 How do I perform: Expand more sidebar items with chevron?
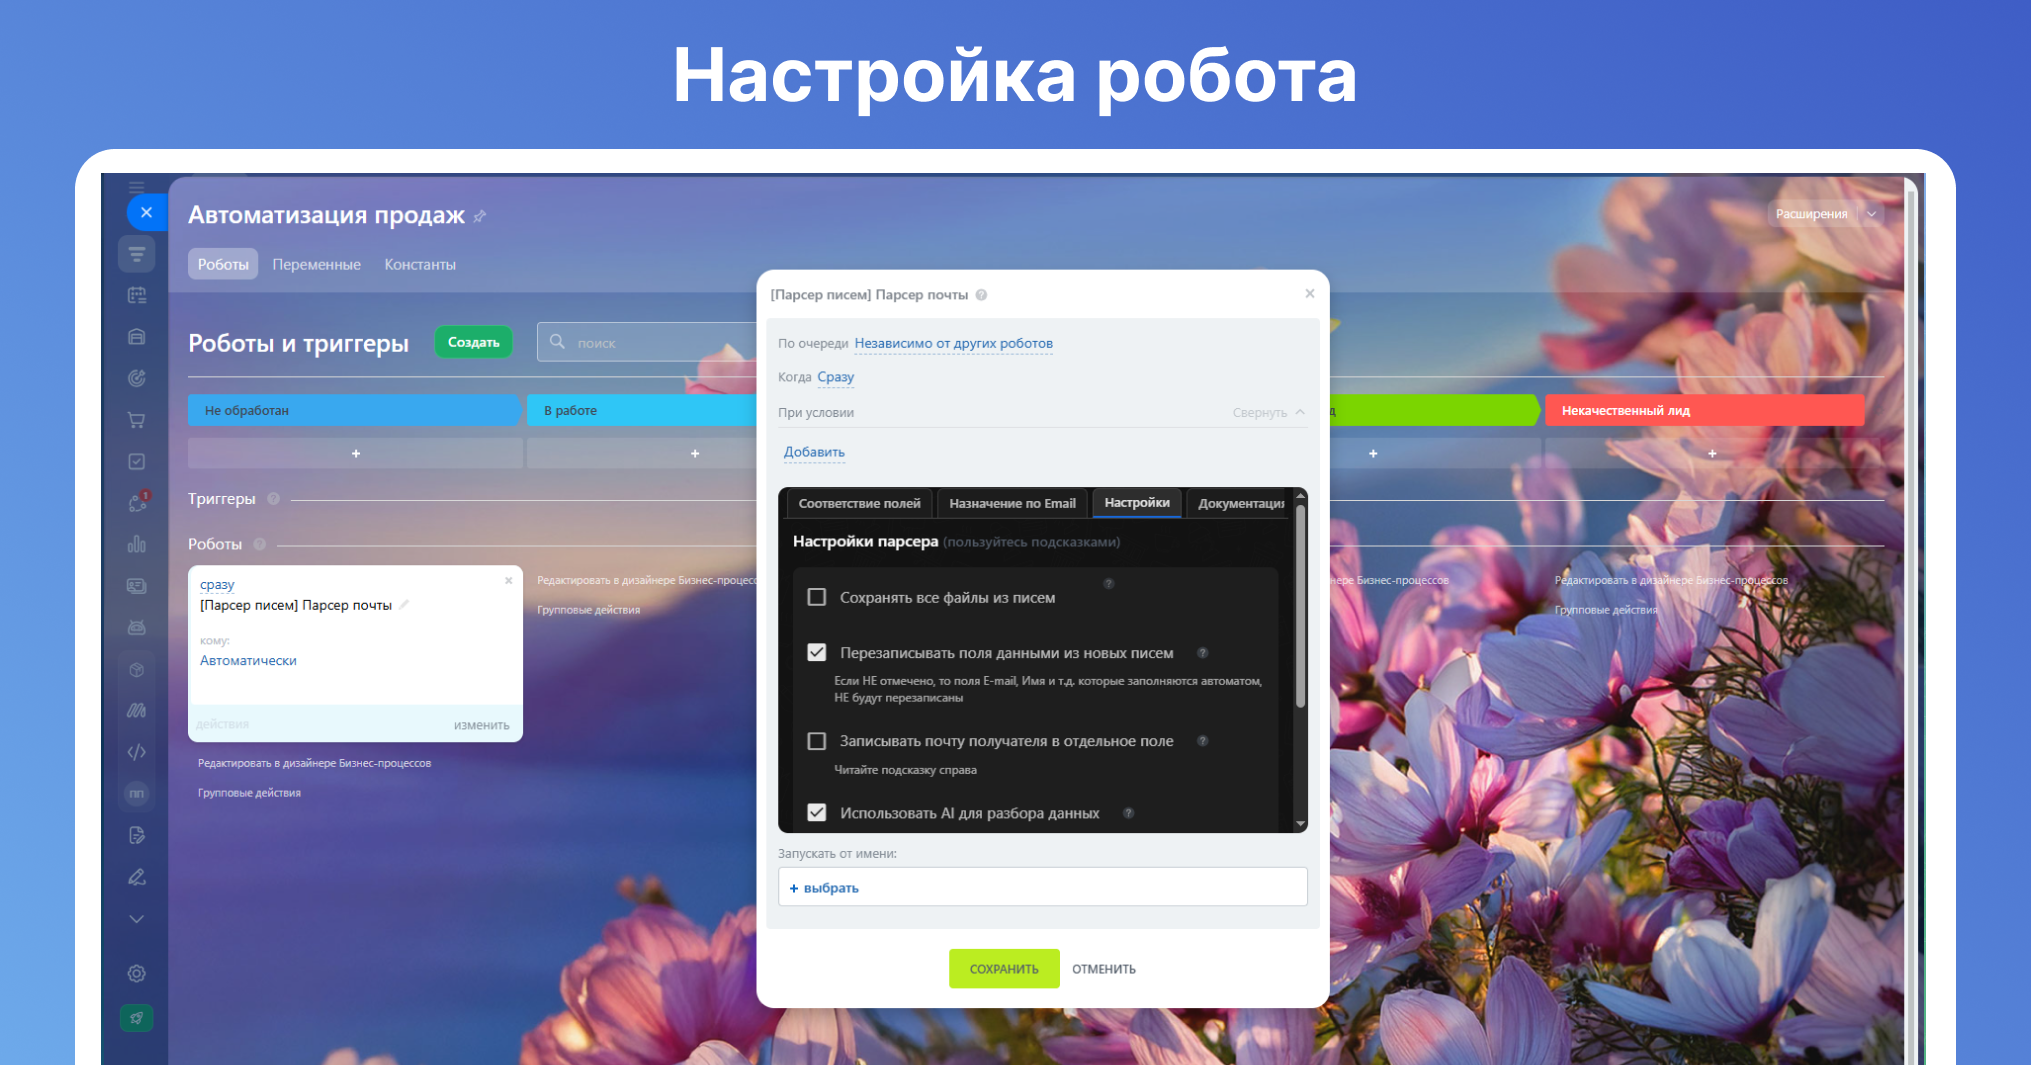coord(137,919)
